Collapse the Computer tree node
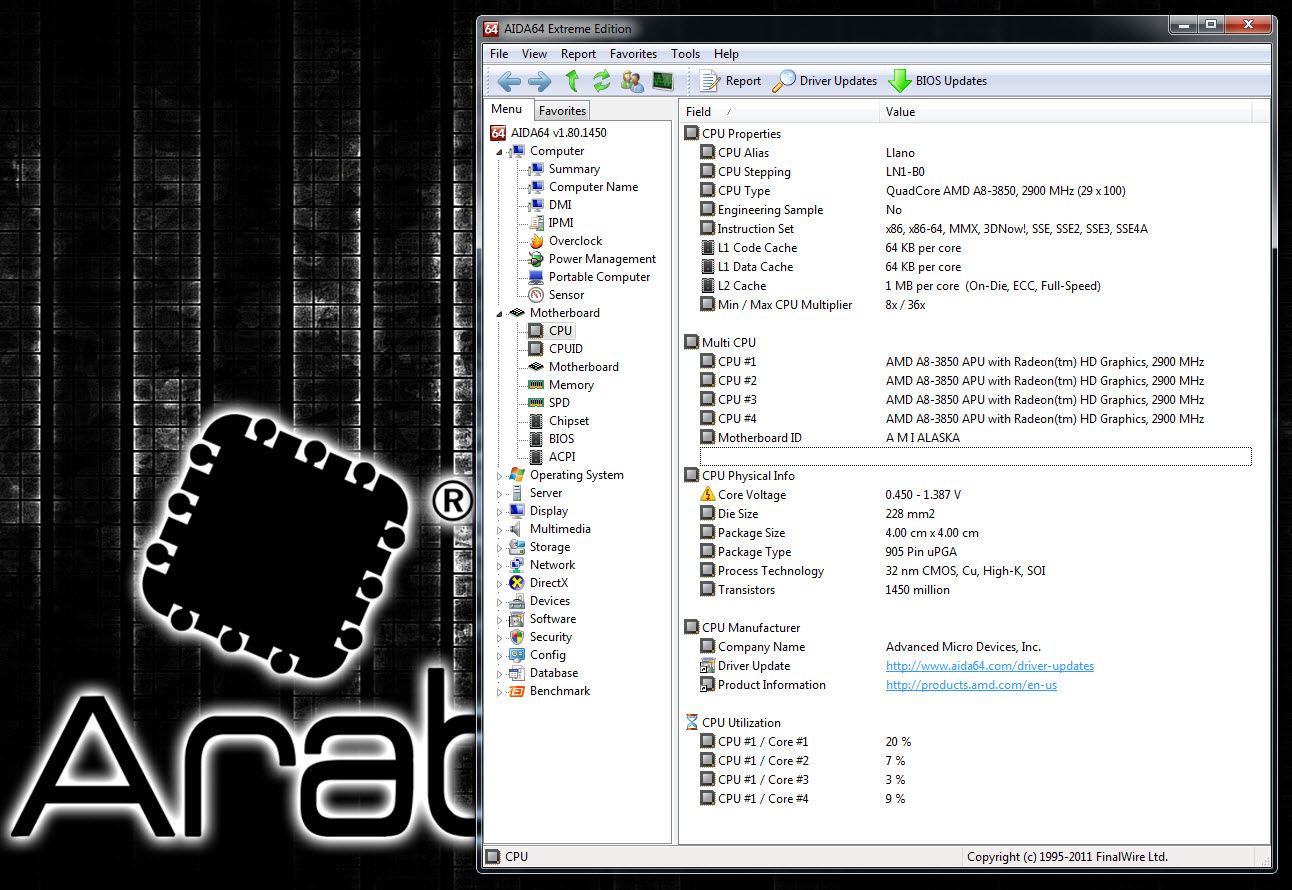 point(500,152)
